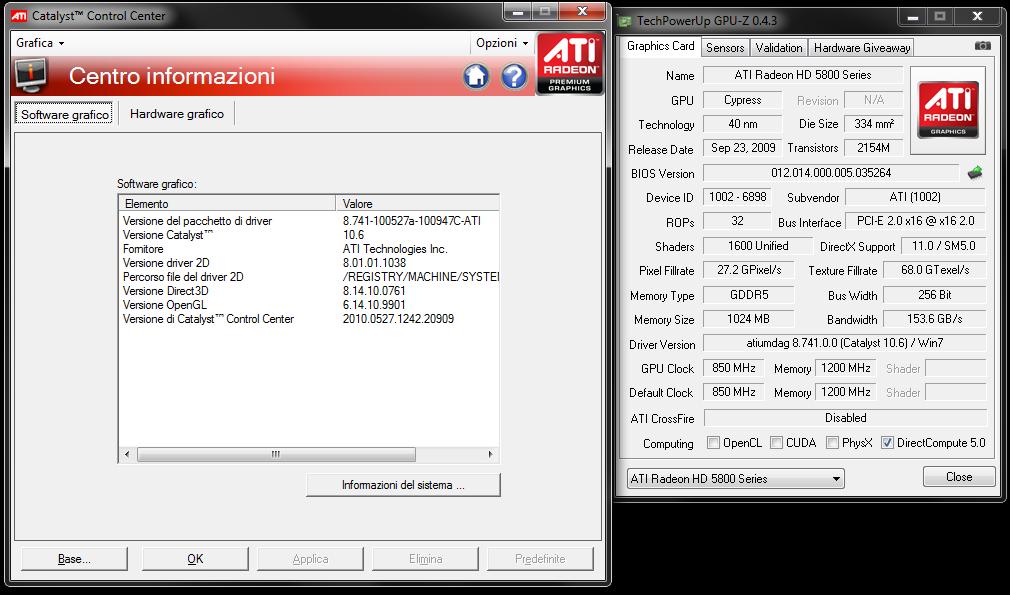Click the GPU field showing Cypress

pyautogui.click(x=743, y=100)
